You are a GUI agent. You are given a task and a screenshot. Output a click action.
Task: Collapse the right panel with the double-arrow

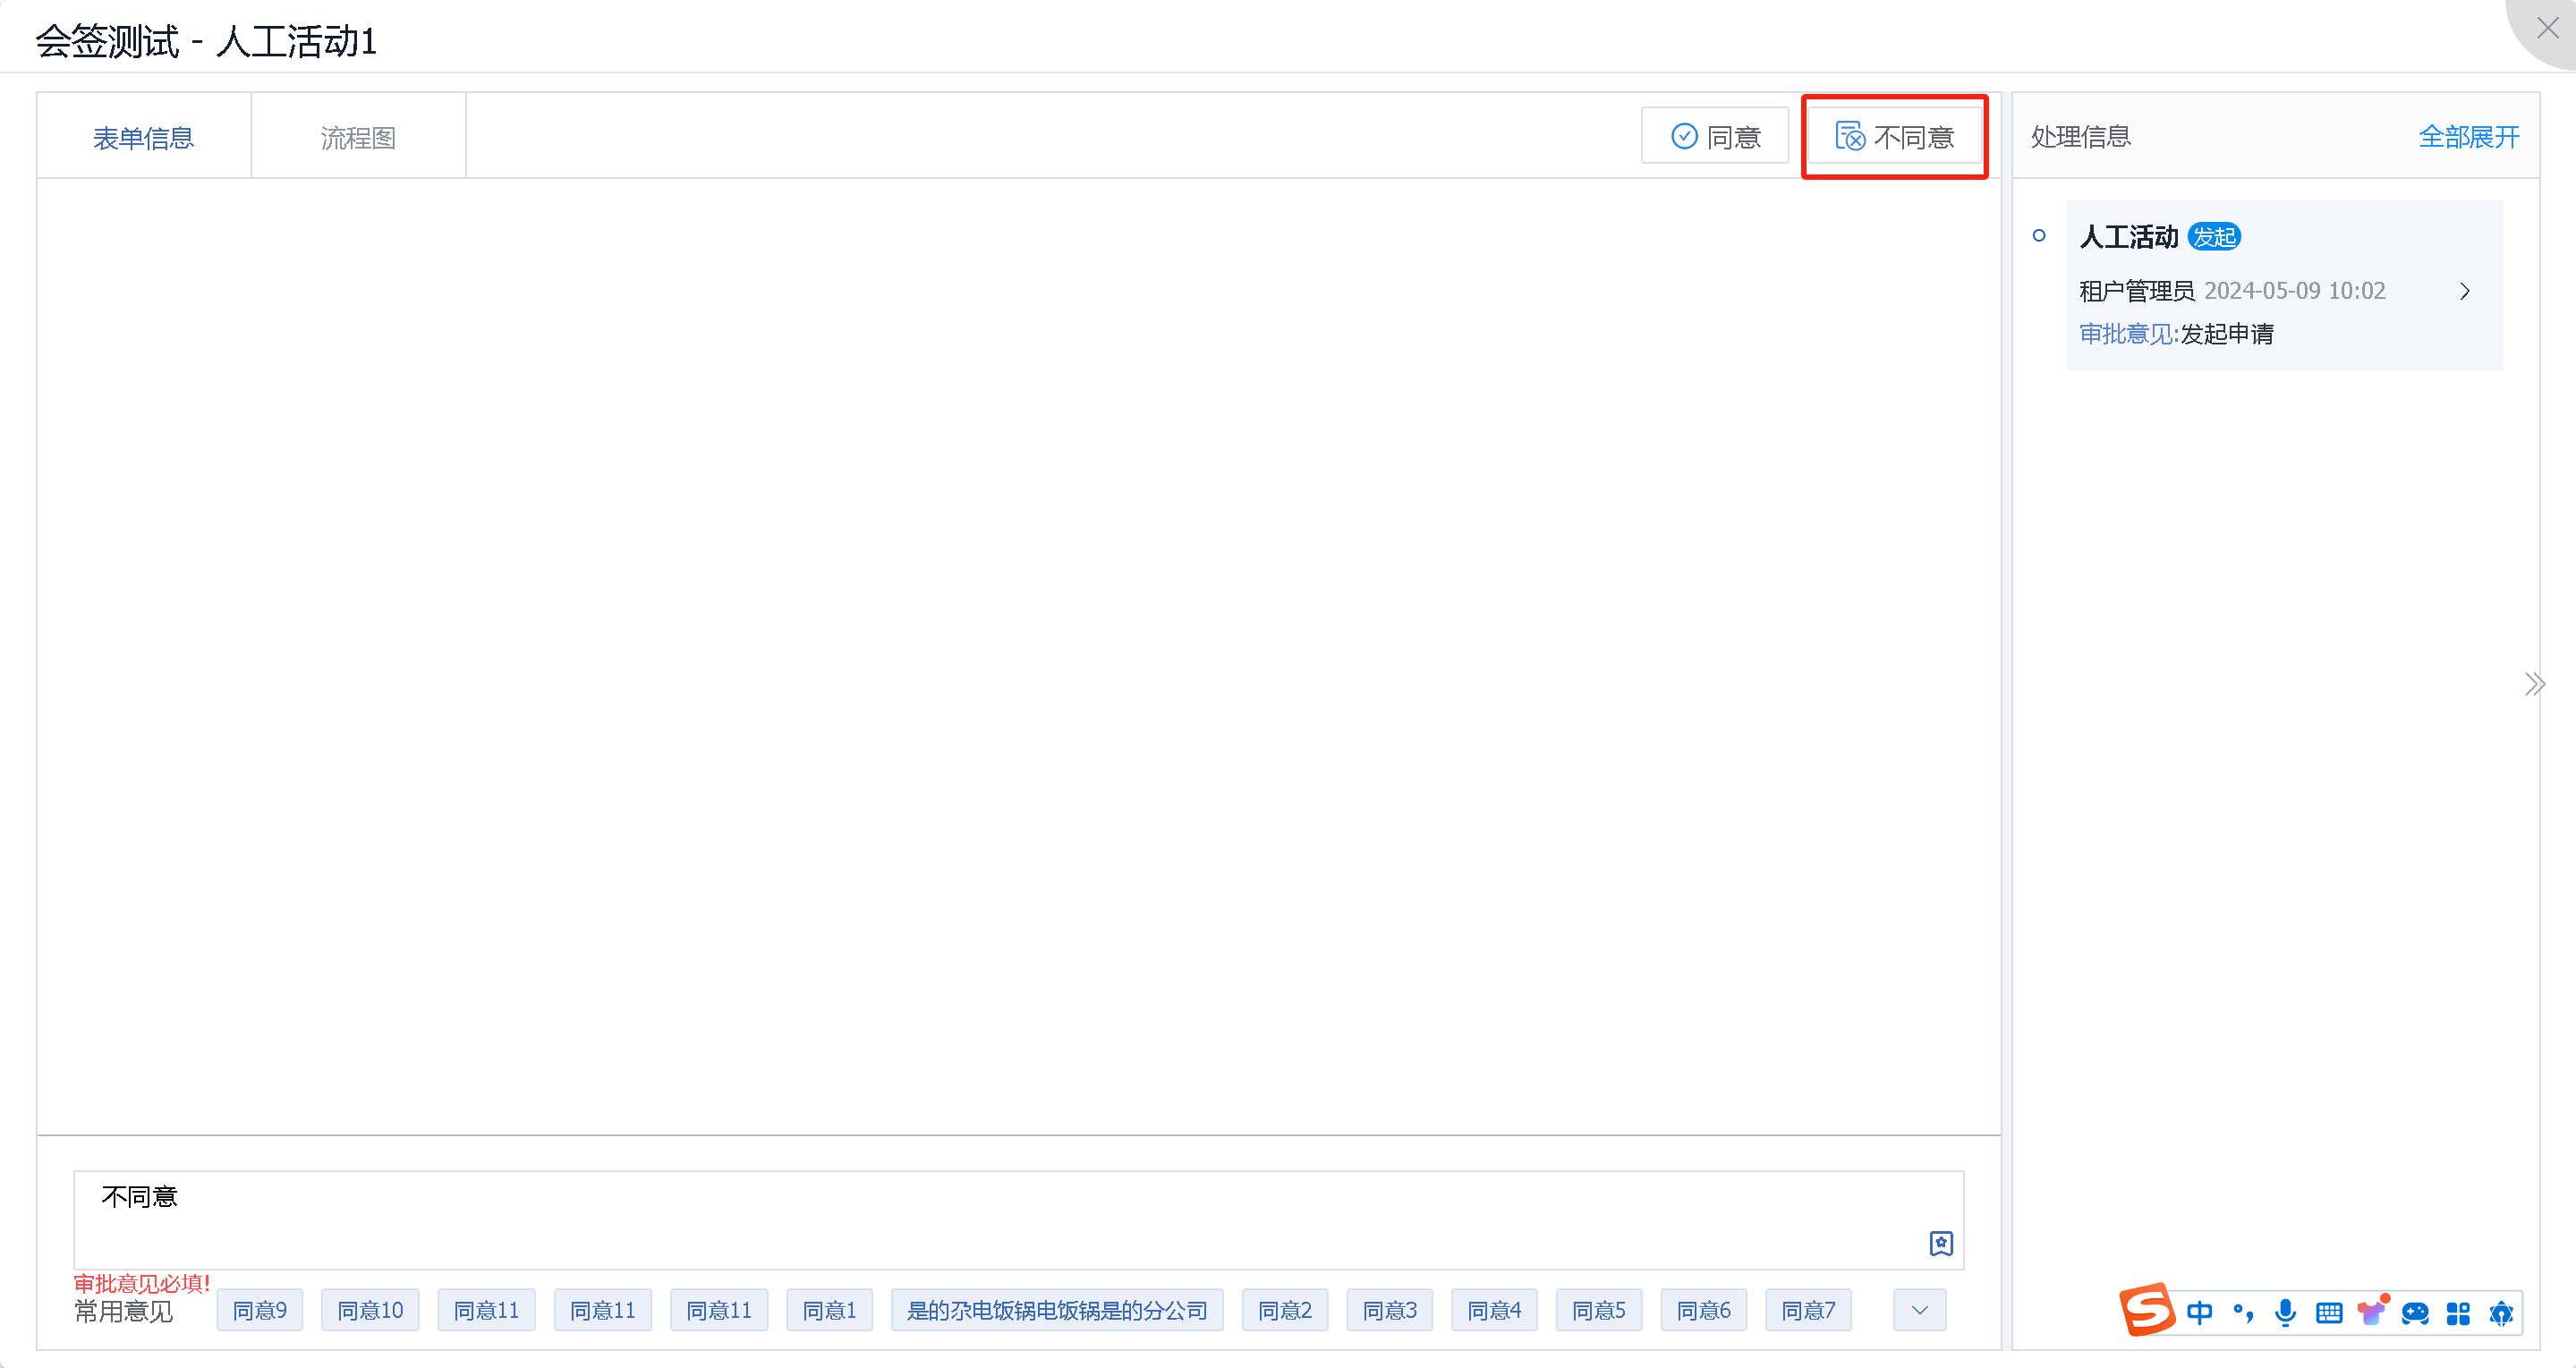pyautogui.click(x=2534, y=684)
